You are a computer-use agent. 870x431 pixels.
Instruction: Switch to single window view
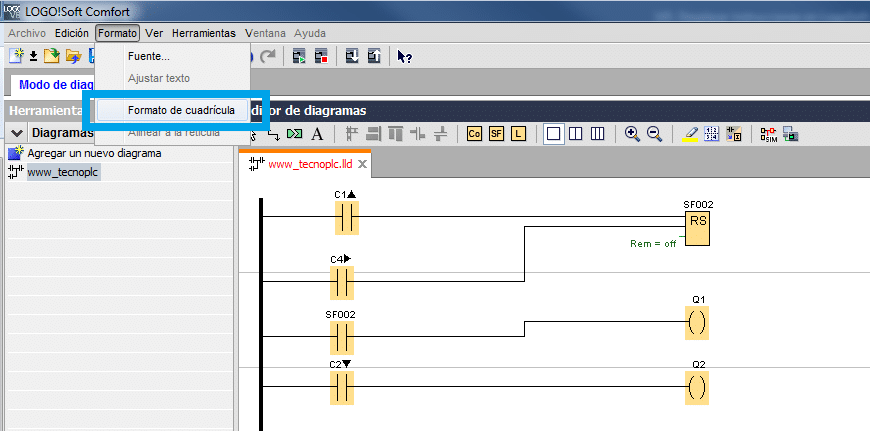click(x=554, y=134)
